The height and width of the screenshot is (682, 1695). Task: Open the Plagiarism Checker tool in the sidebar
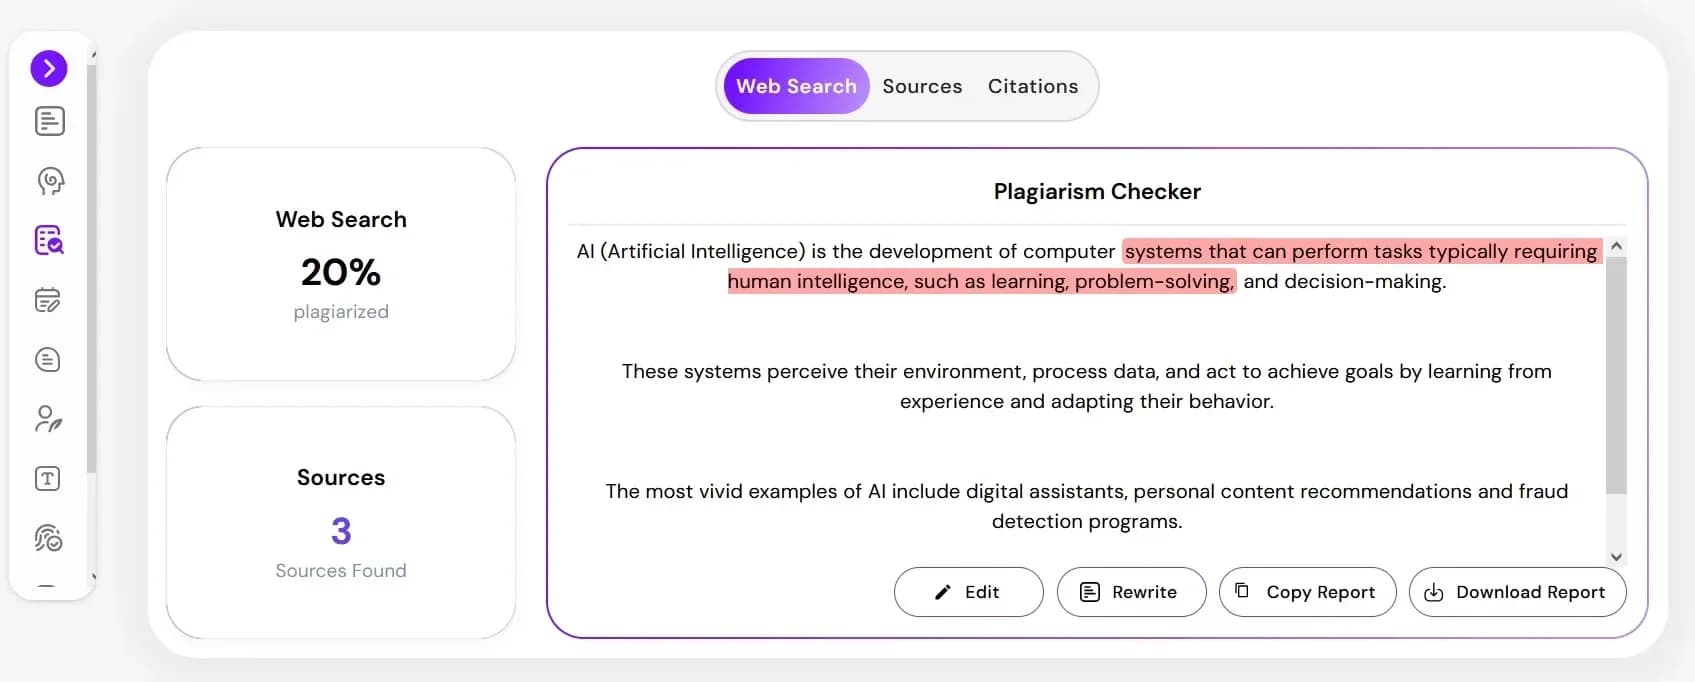pos(48,240)
